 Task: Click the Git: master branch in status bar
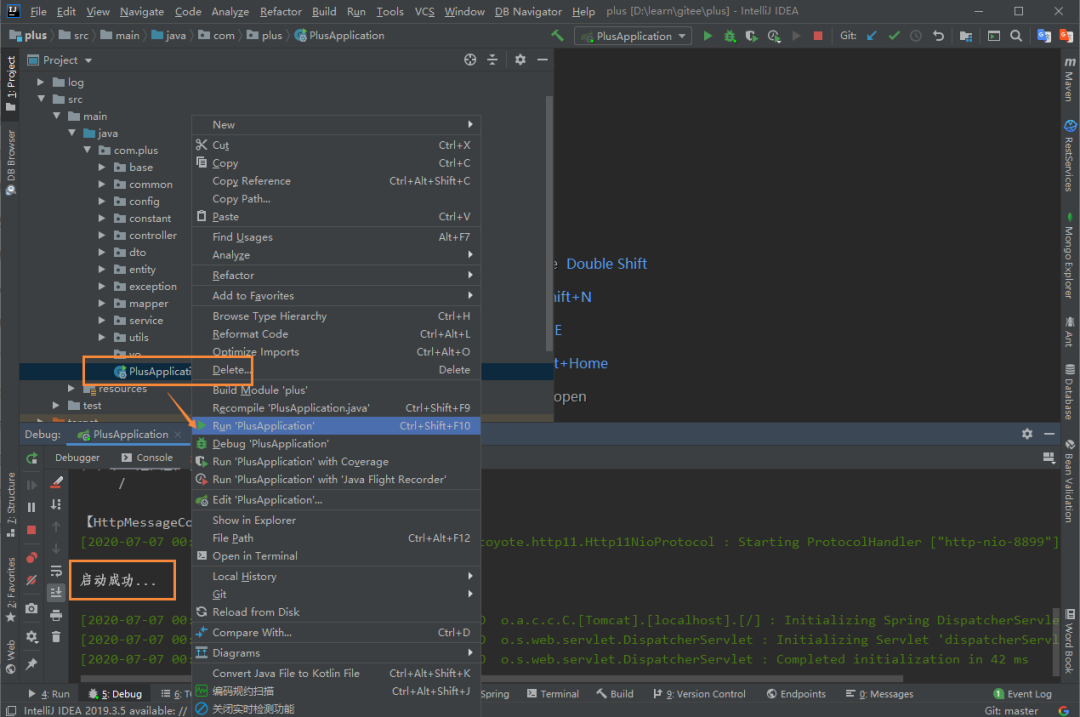[1011, 710]
